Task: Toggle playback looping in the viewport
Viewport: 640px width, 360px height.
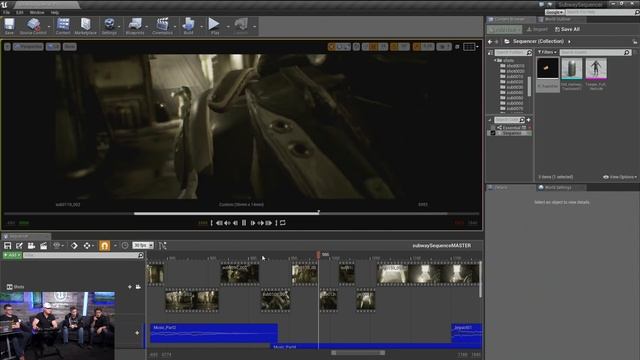Action: click(x=282, y=223)
